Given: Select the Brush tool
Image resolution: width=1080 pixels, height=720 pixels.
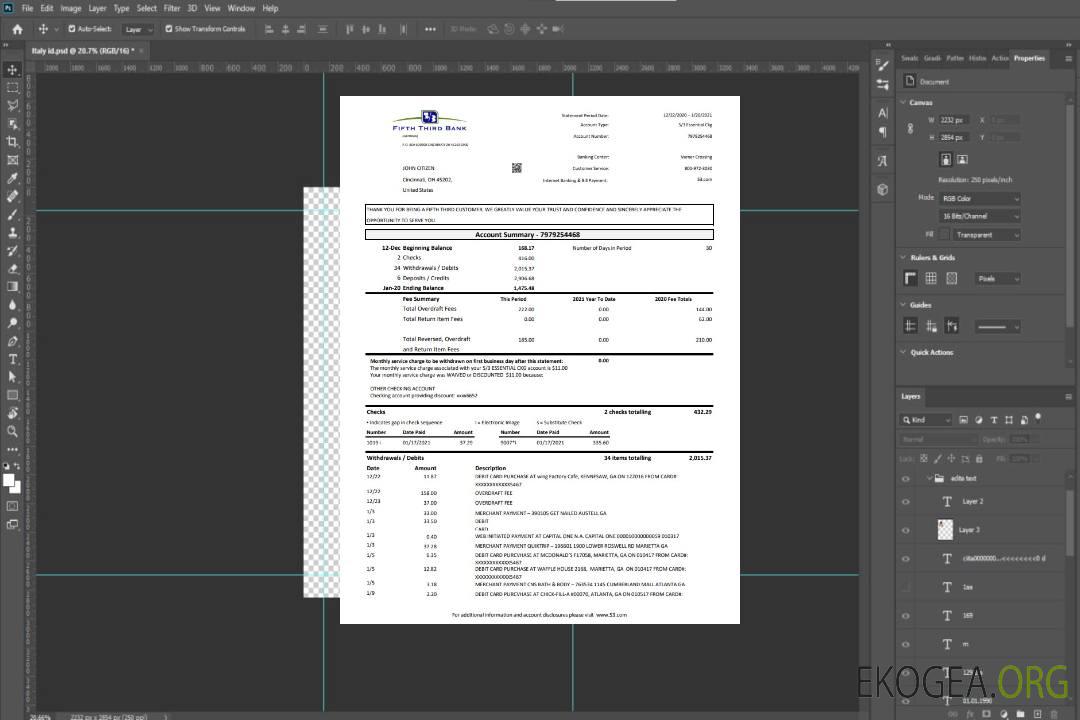Looking at the screenshot, I should 12,214.
